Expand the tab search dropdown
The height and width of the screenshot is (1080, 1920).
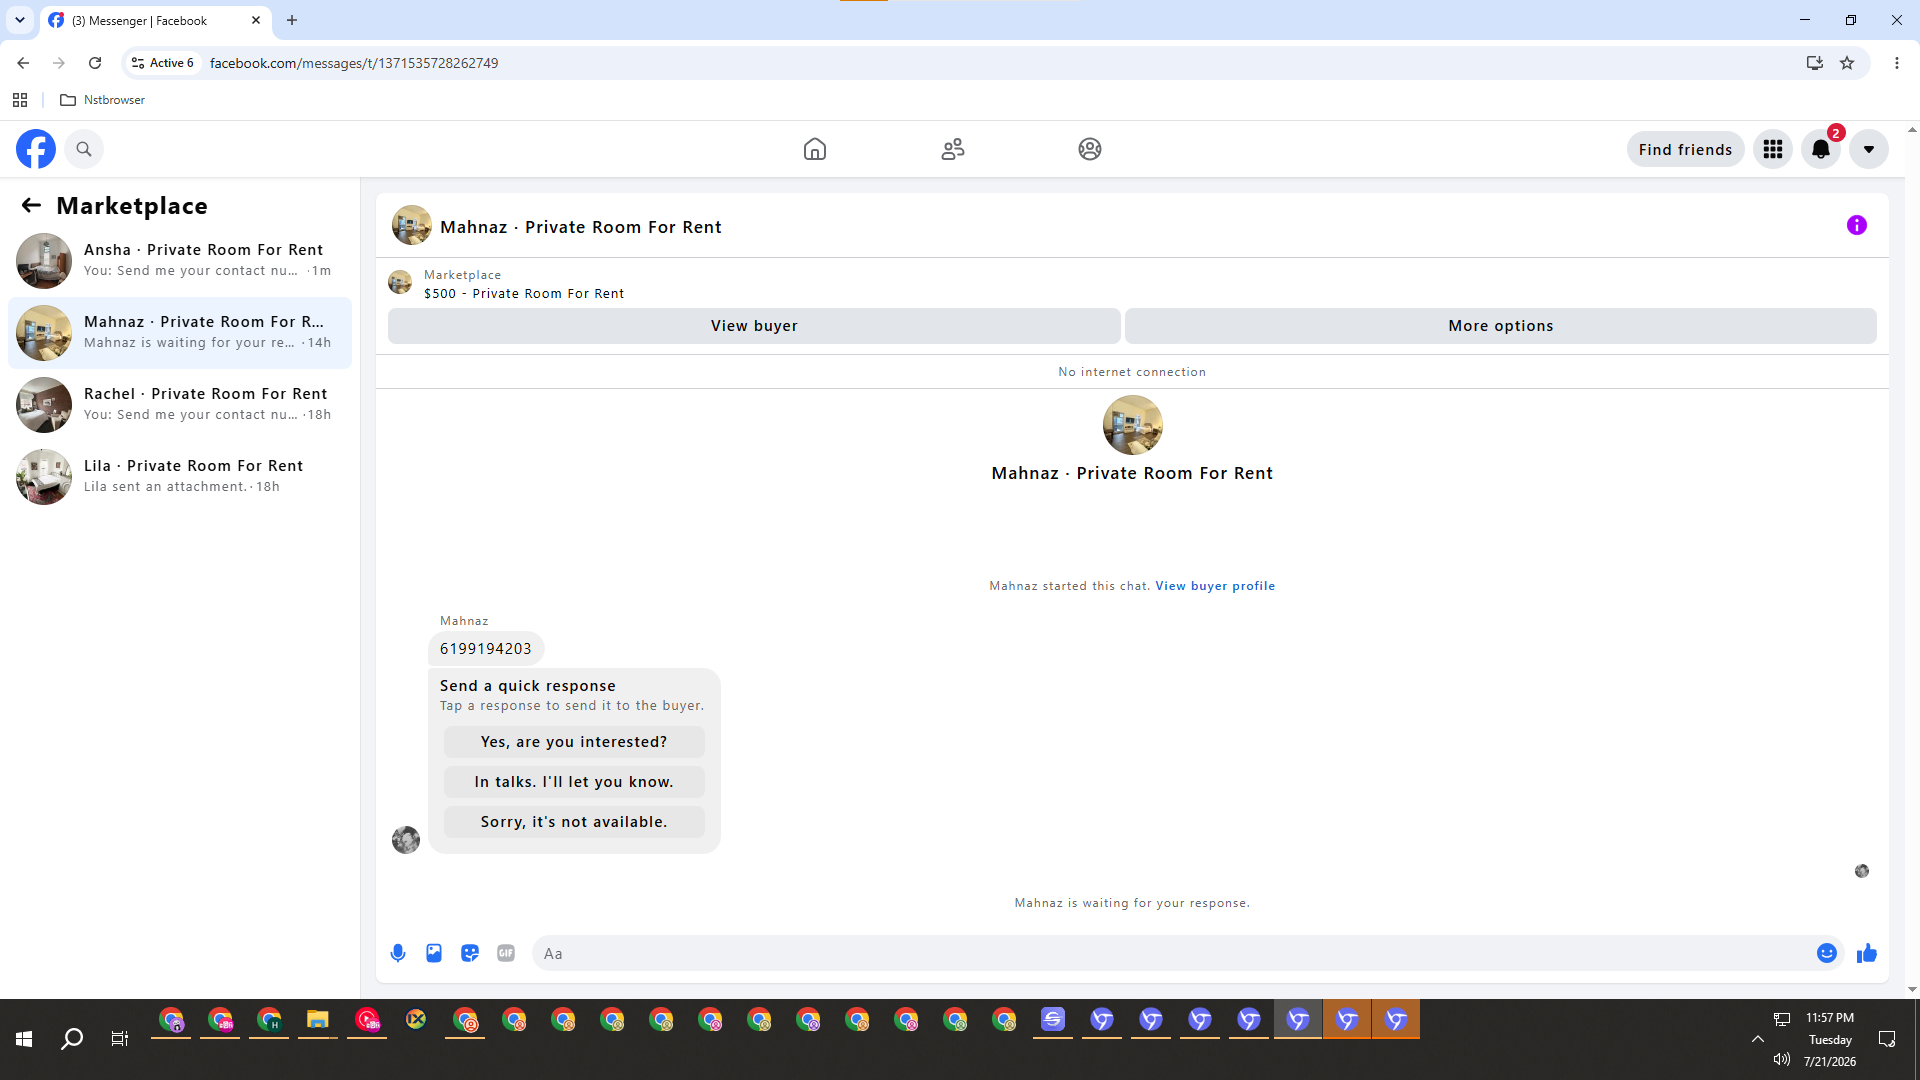pyautogui.click(x=20, y=20)
